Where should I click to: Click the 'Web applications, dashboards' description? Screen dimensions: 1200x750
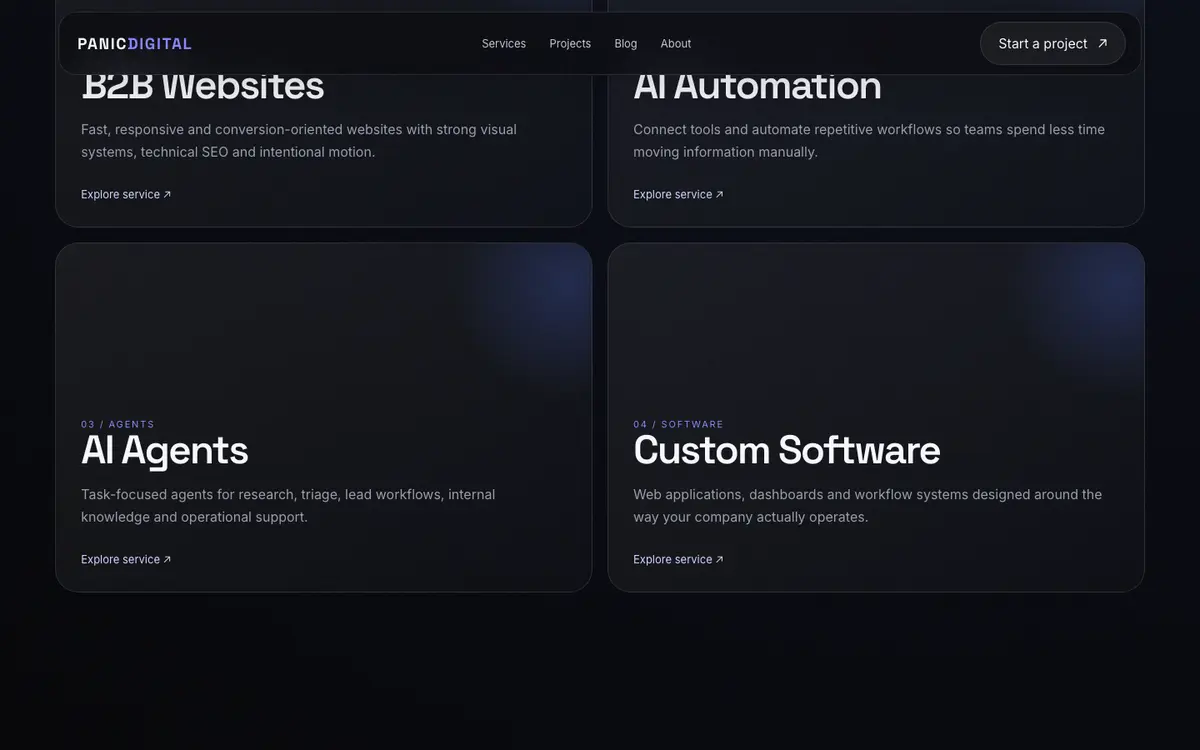pyautogui.click(x=868, y=506)
